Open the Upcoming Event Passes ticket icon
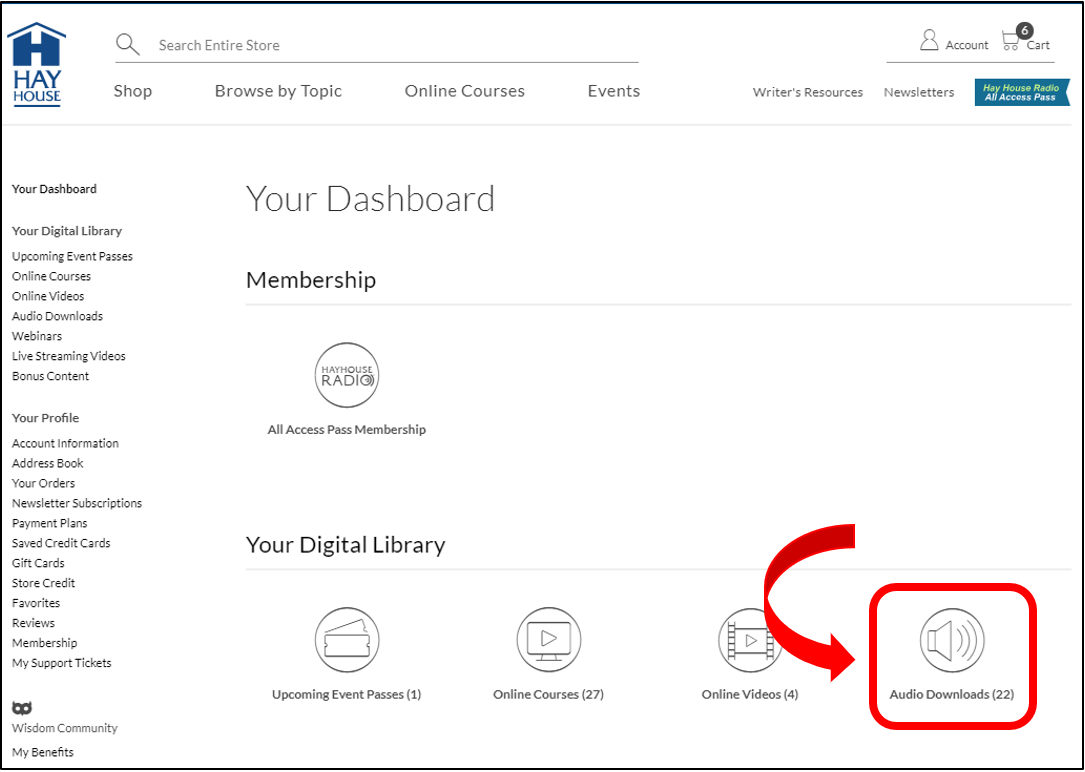 point(346,639)
